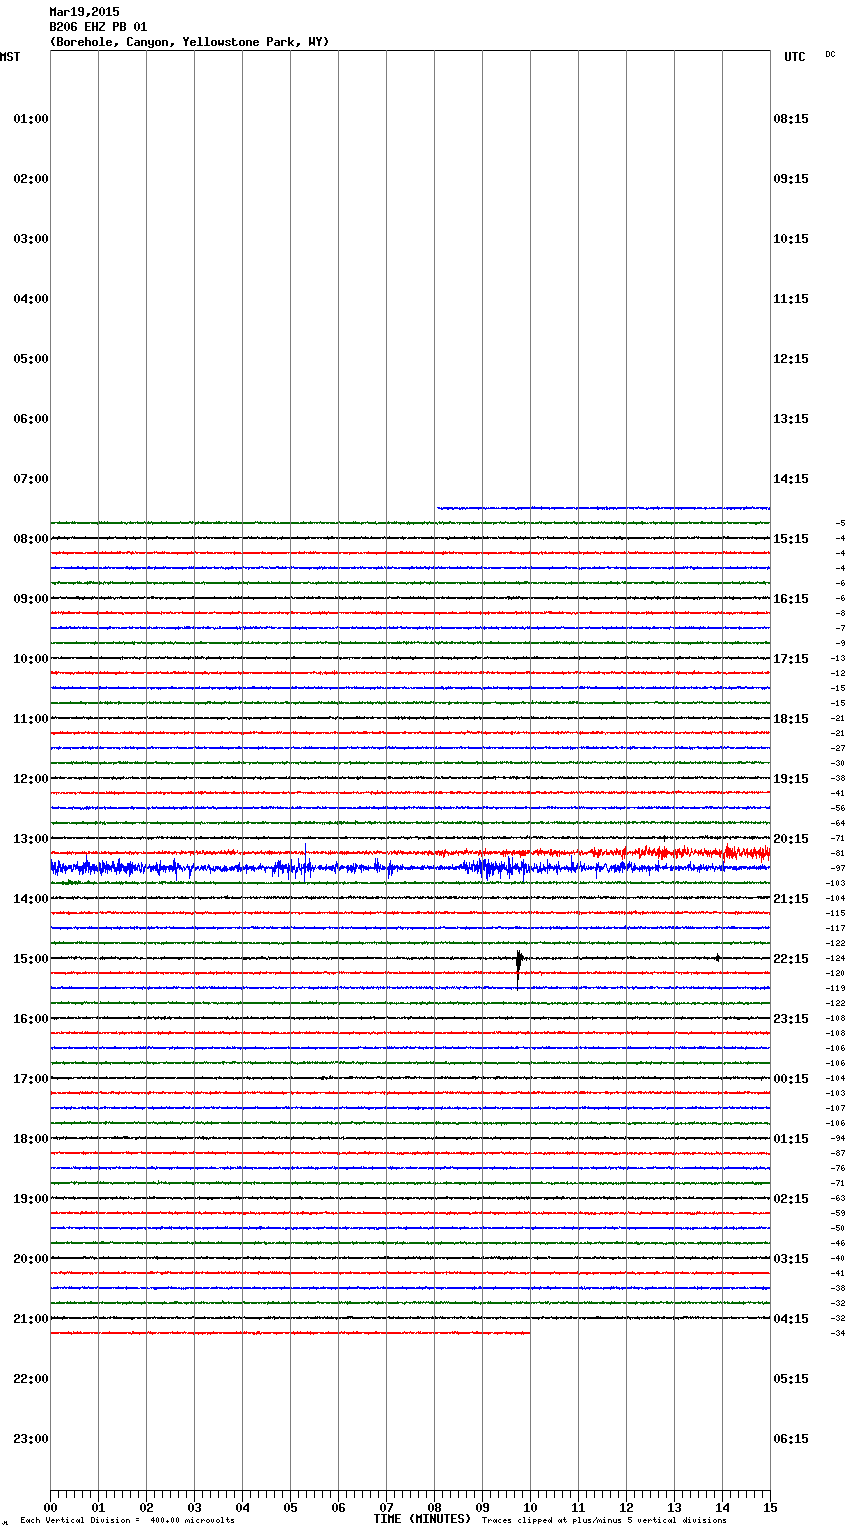850x1534 pixels.
Task: Click the 03 minute tick label
Action: coord(194,1508)
